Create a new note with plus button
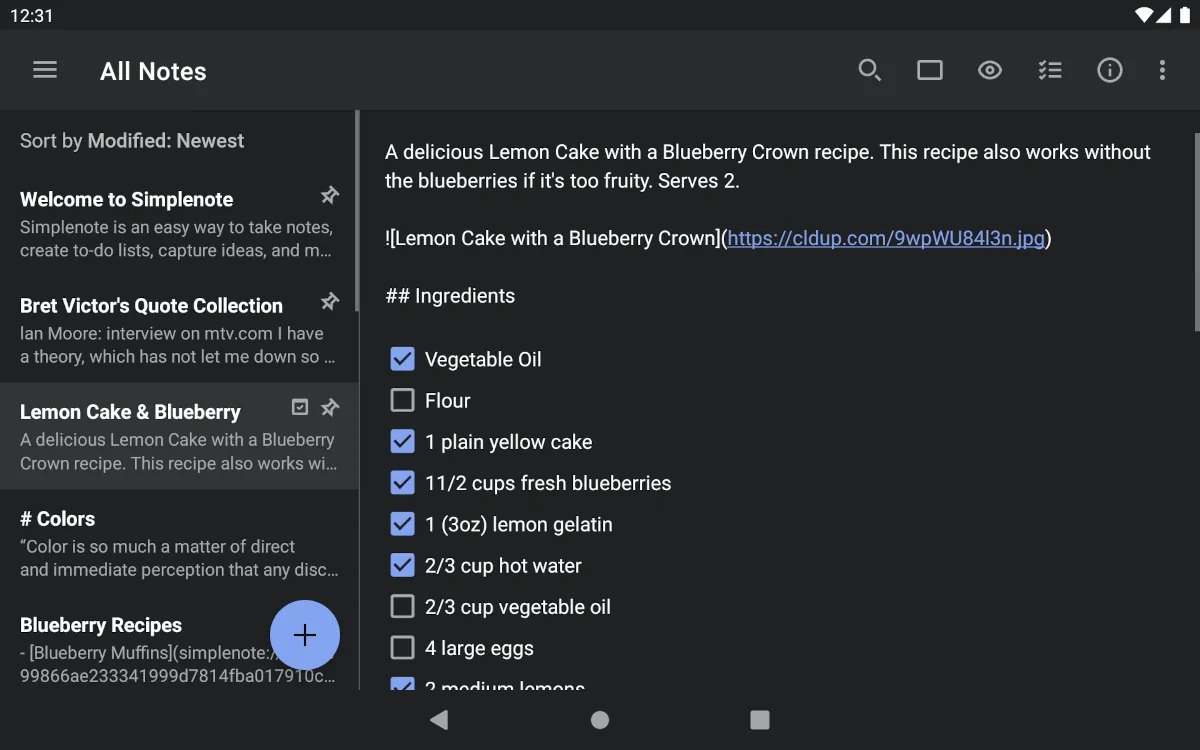 tap(305, 635)
